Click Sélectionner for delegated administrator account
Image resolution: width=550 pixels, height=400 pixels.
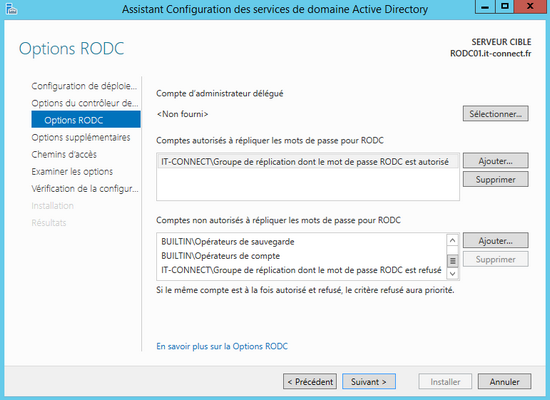(495, 114)
